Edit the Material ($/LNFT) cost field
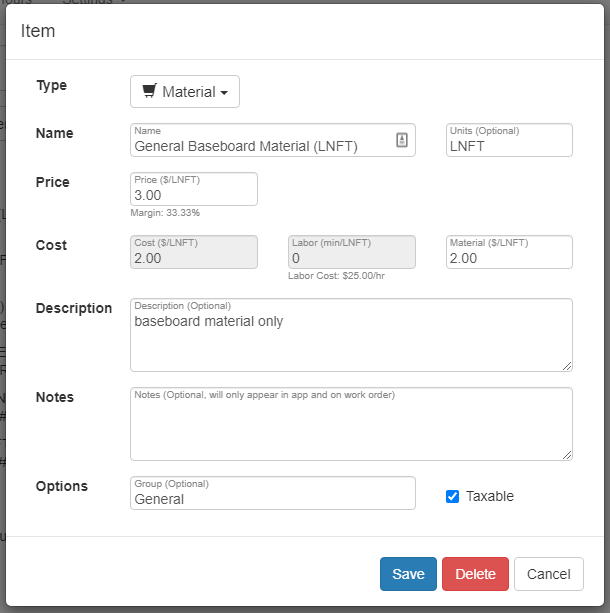The height and width of the screenshot is (613, 610). pyautogui.click(x=509, y=252)
